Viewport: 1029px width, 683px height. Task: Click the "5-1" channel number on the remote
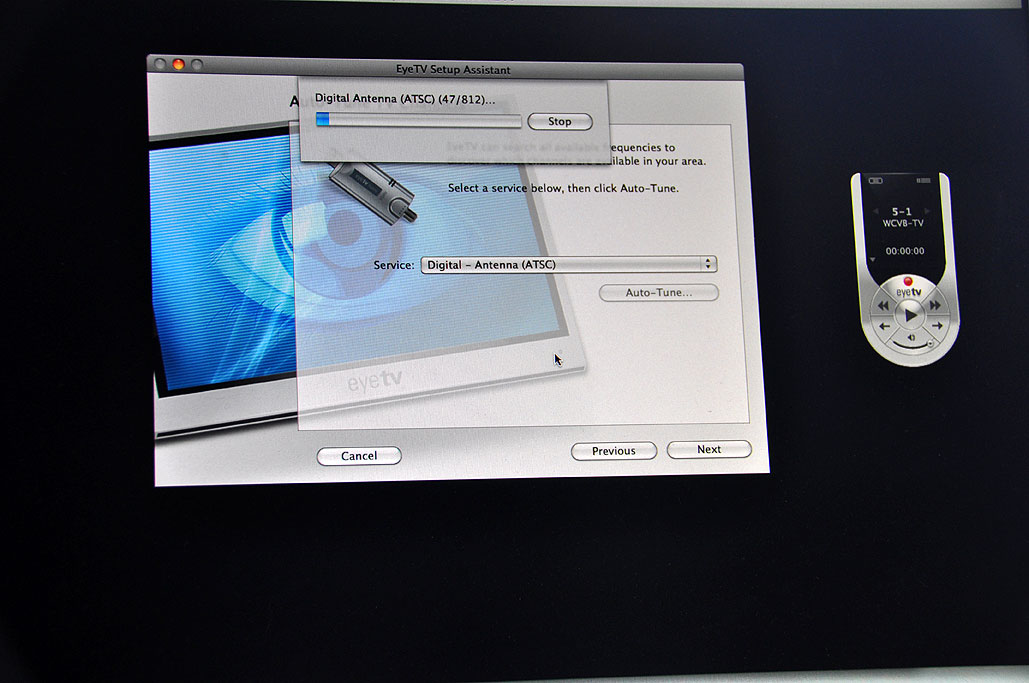pos(902,211)
